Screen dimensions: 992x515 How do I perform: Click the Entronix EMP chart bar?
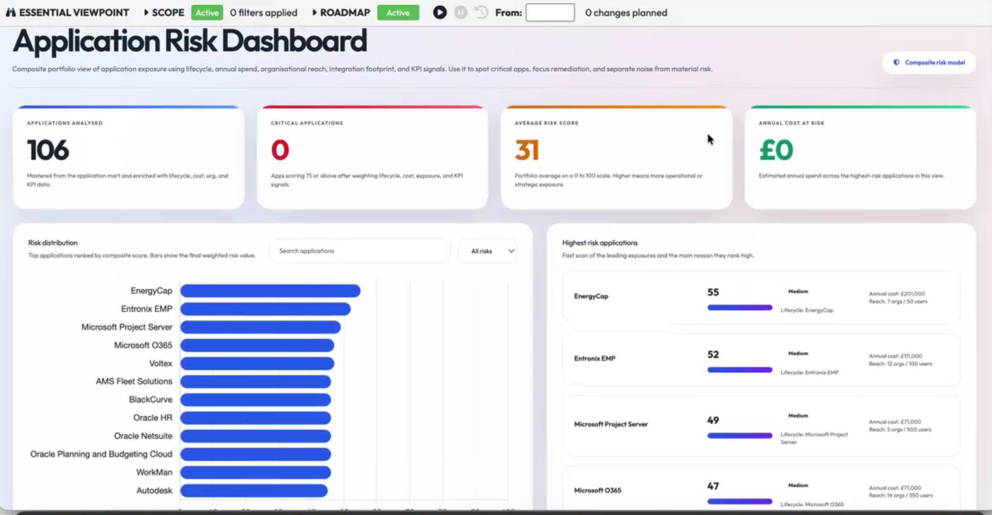click(265, 309)
